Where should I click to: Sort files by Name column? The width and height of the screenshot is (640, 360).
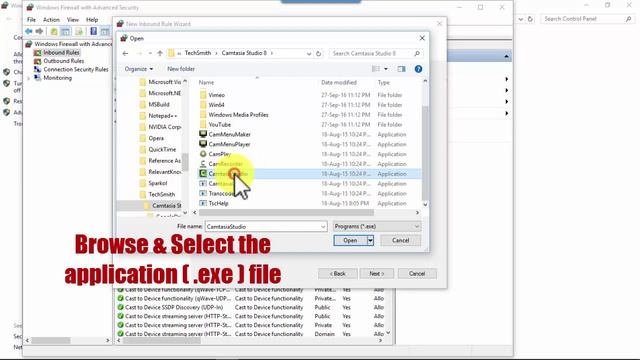click(207, 82)
